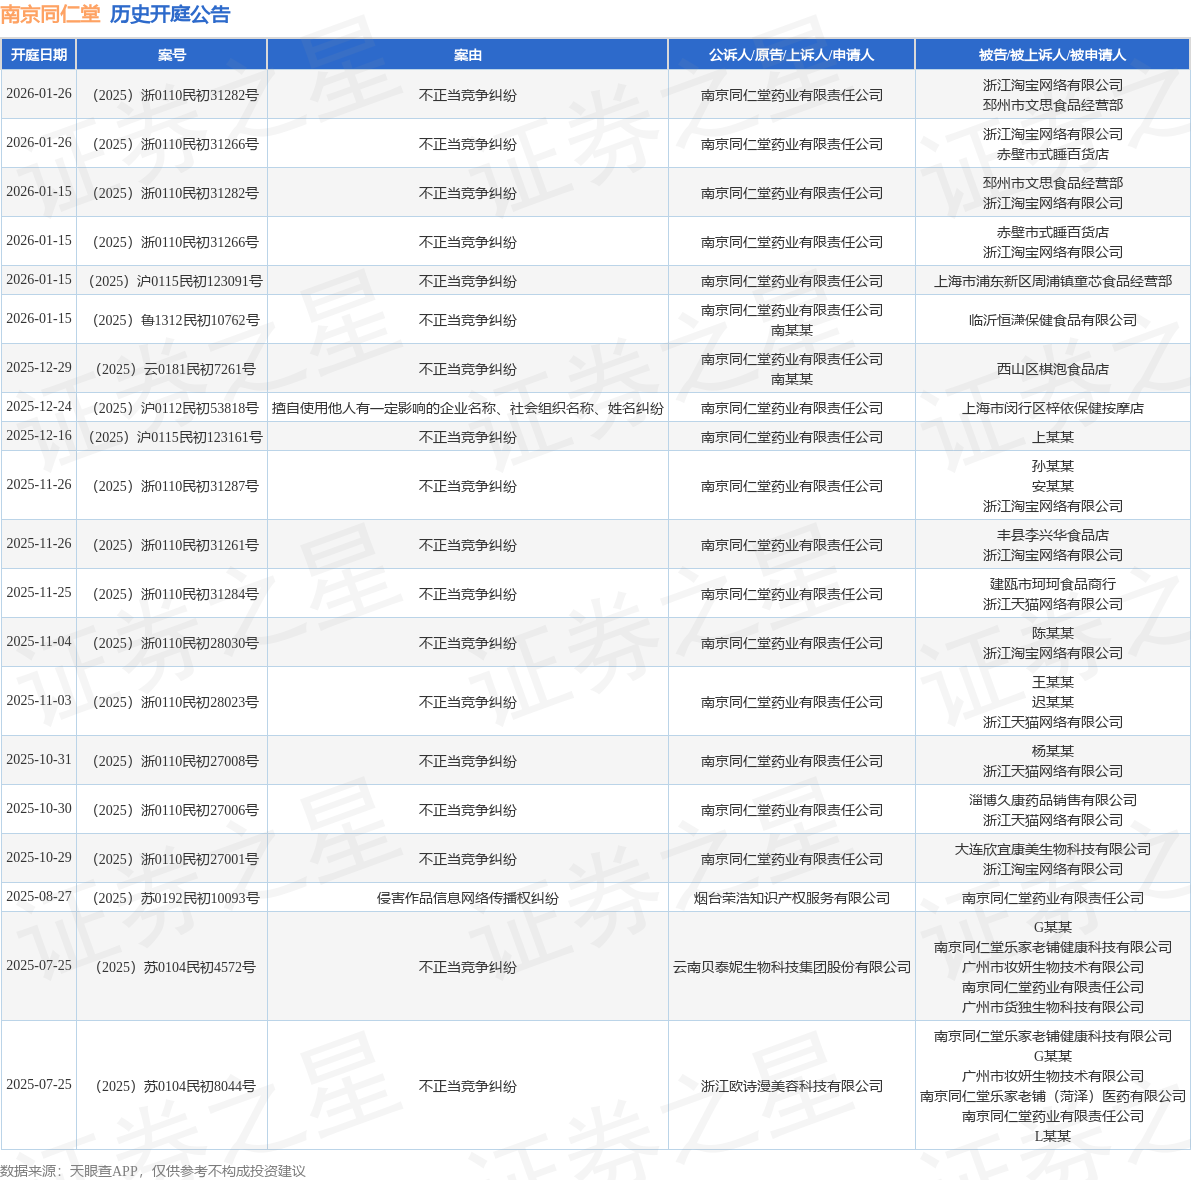Click the date 2025-12-29
This screenshot has height=1180, width=1191.
(39, 368)
